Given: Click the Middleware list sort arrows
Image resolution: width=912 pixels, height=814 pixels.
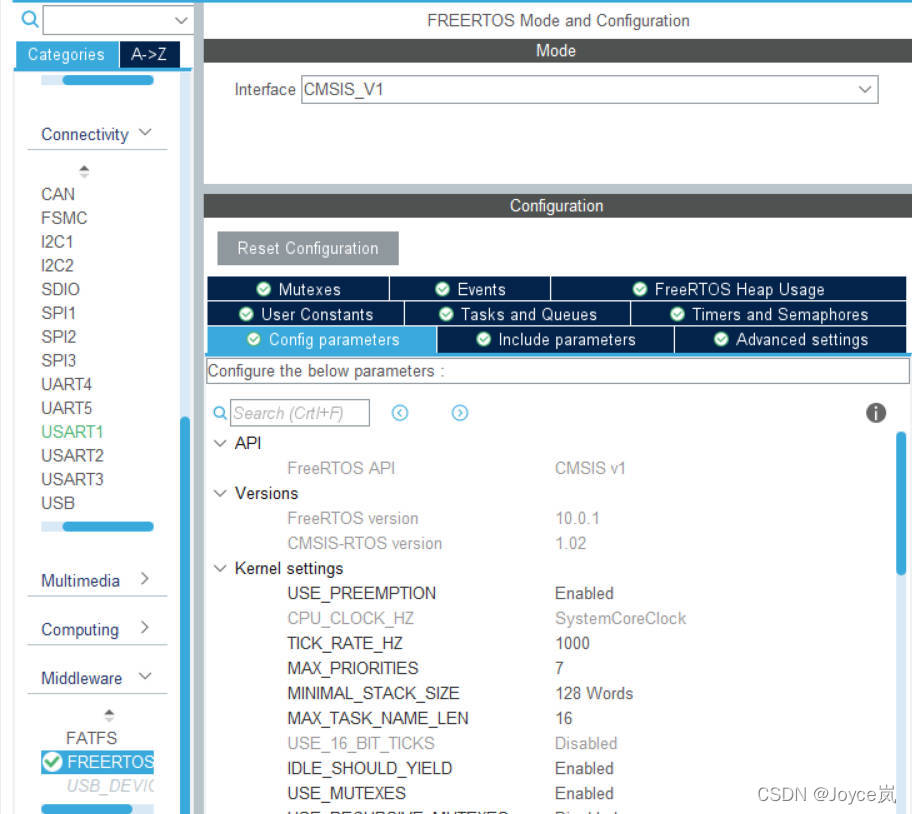Looking at the screenshot, I should (x=109, y=715).
